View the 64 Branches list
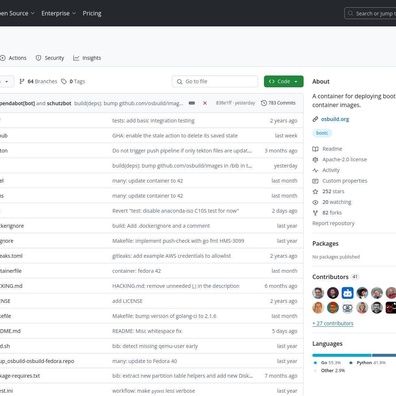 [x=38, y=81]
